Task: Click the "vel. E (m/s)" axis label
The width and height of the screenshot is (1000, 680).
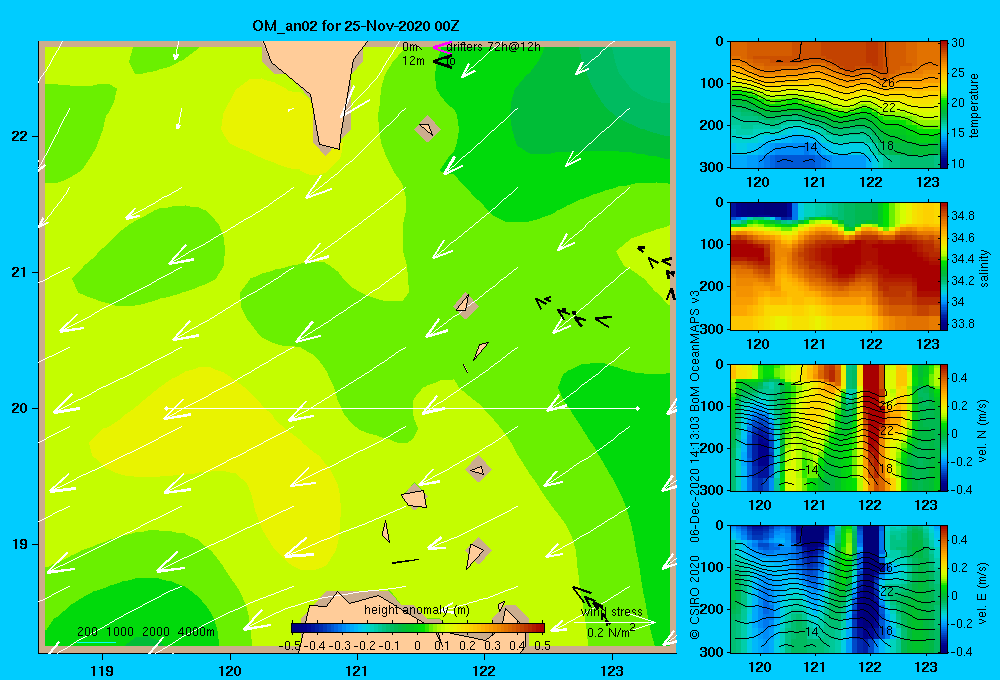Action: tap(982, 593)
